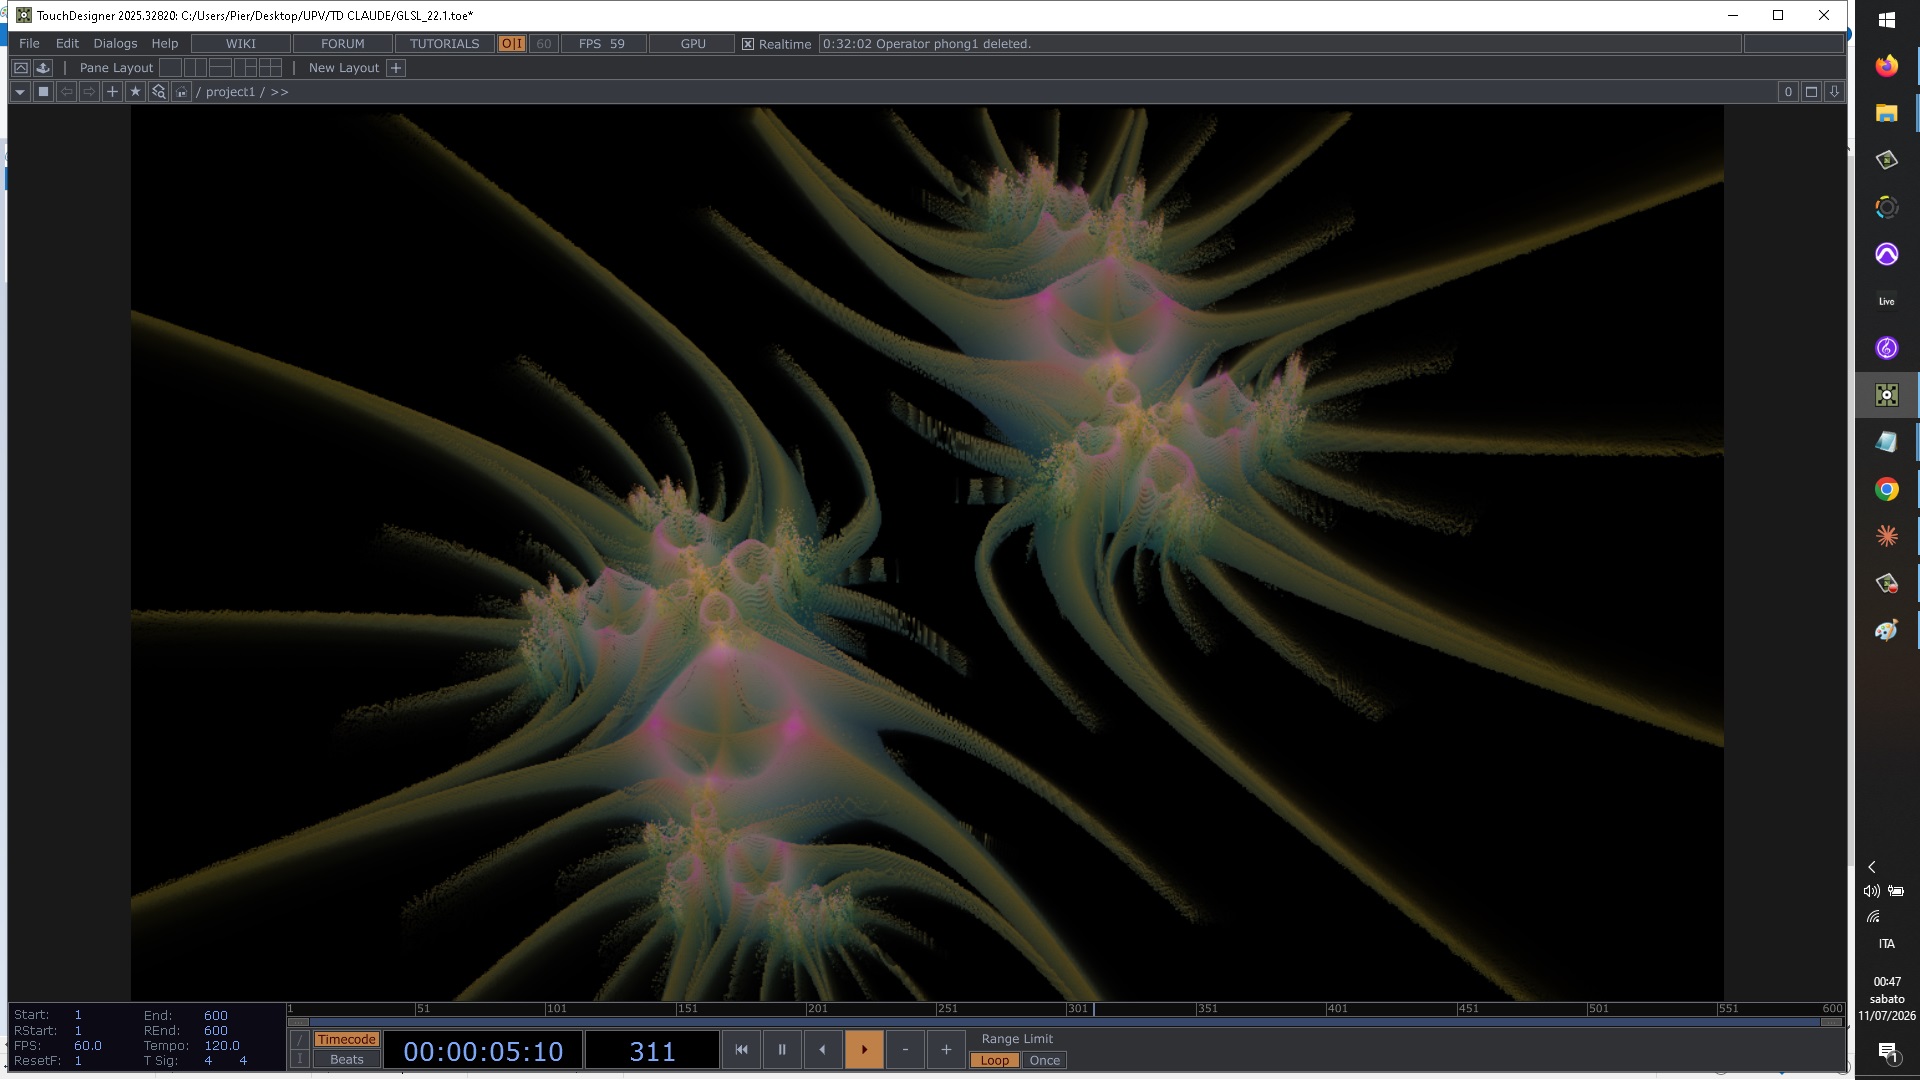Click the 60 frame rate field

544,44
